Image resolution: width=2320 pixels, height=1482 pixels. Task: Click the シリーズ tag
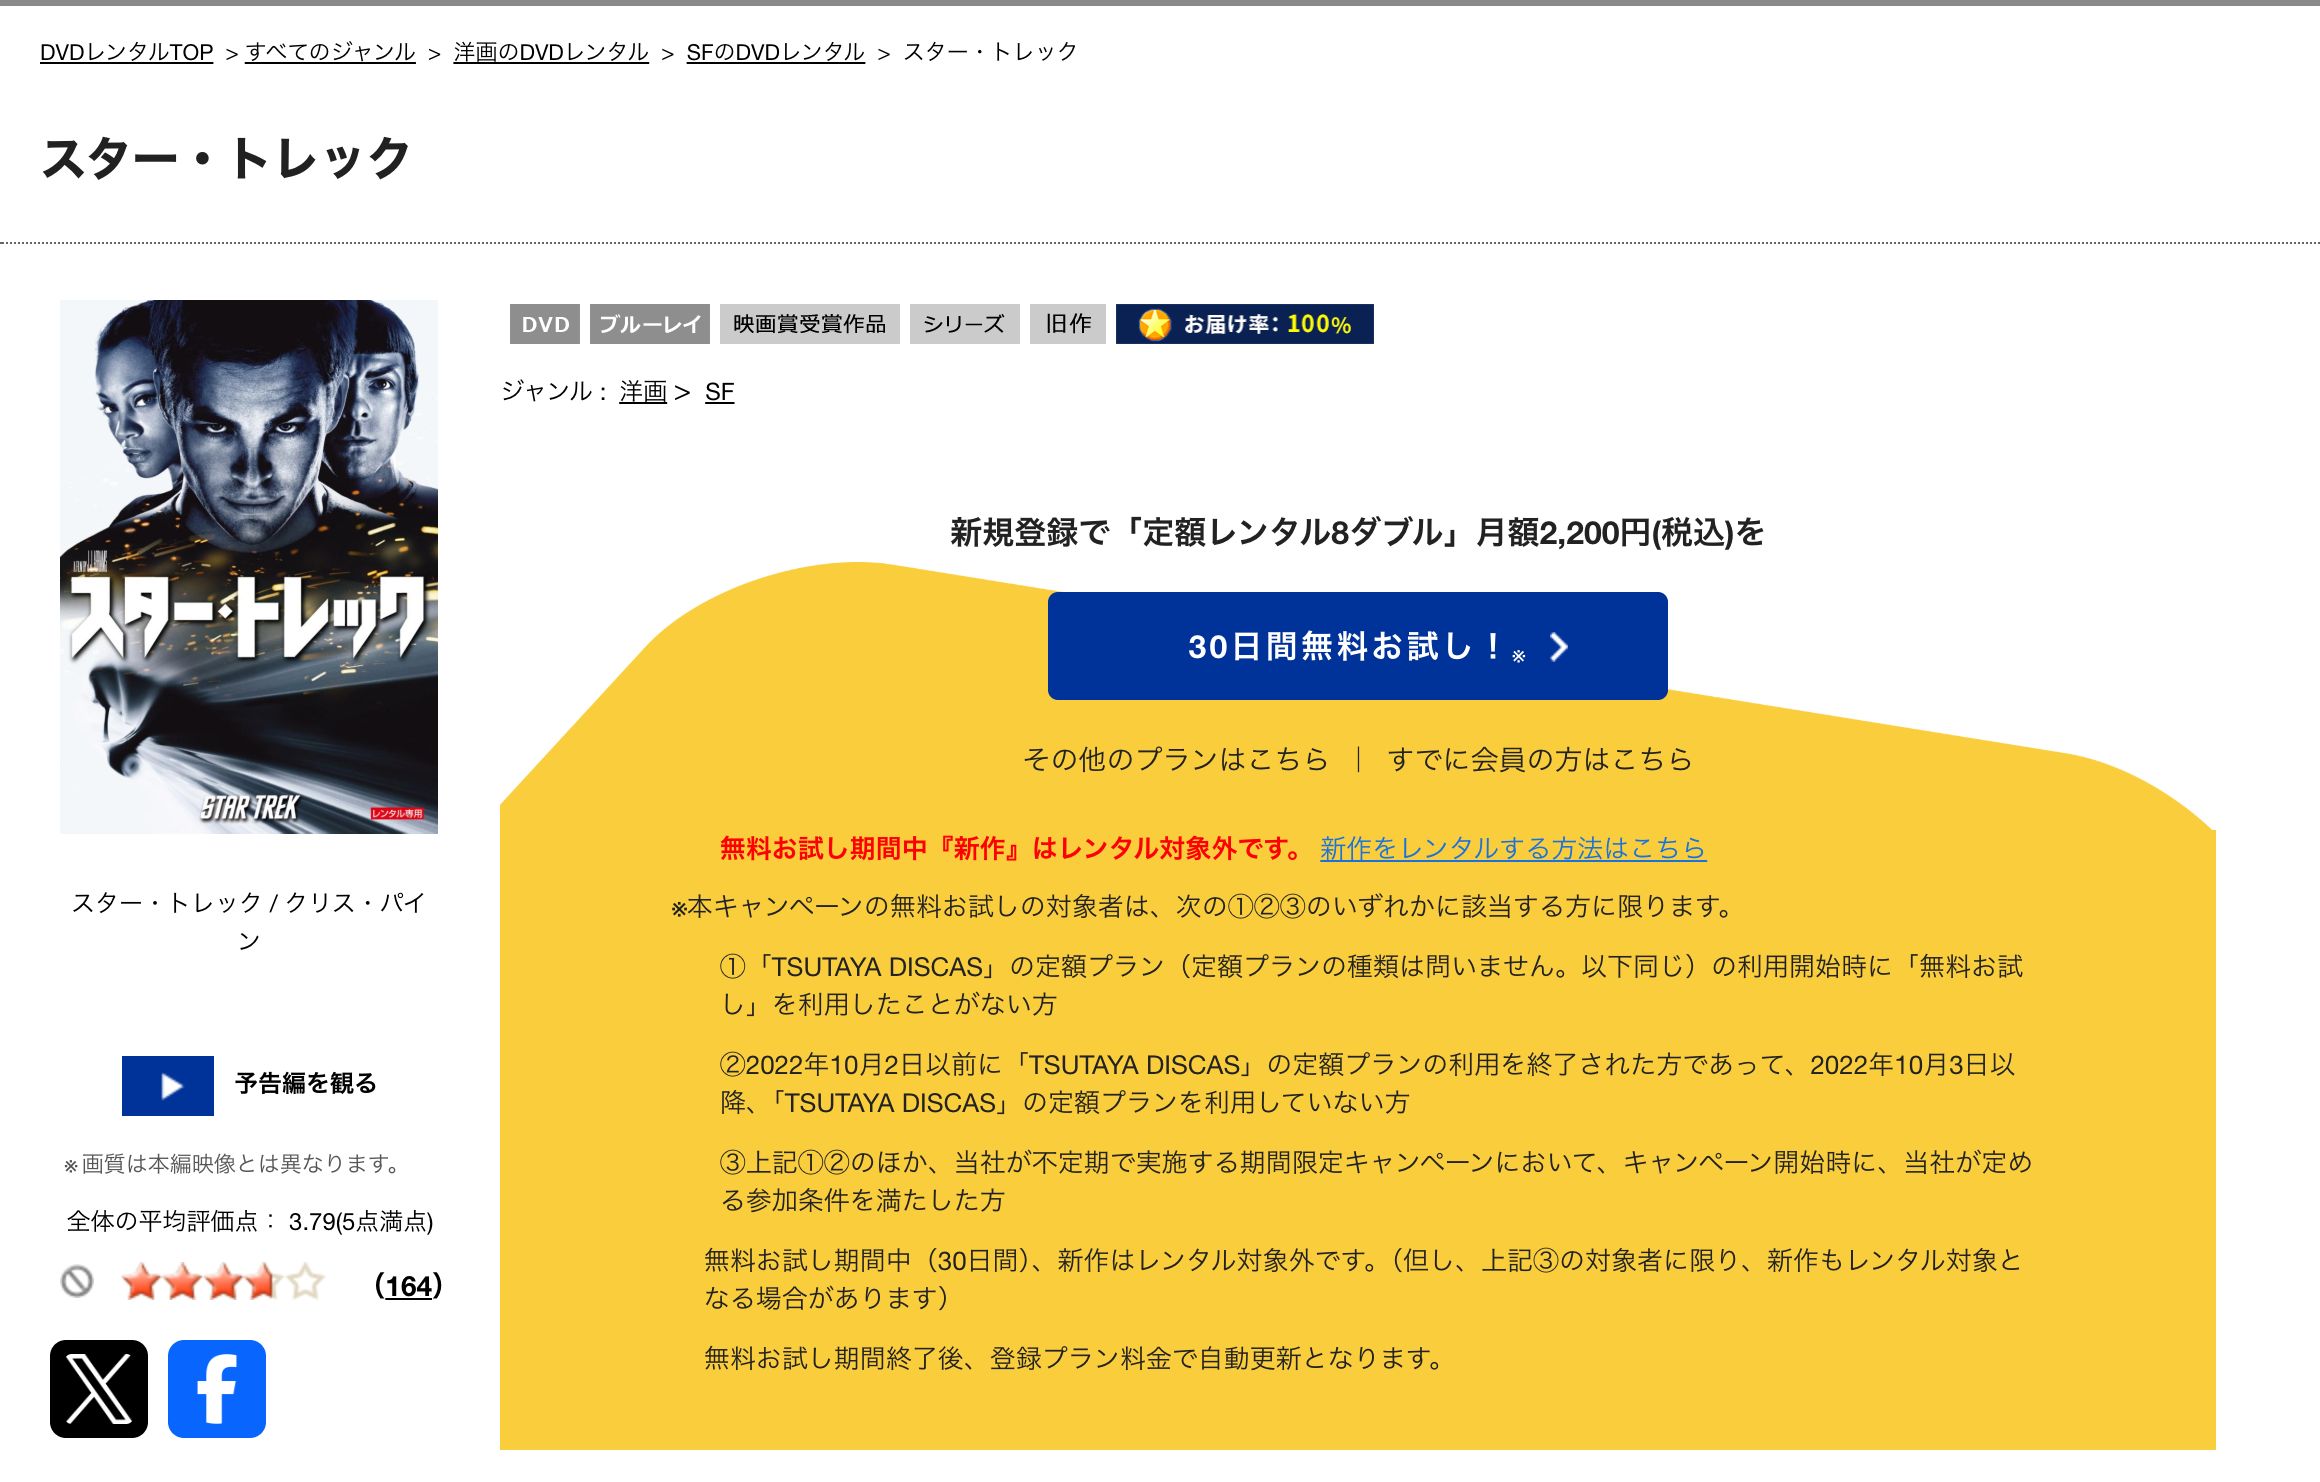[x=964, y=324]
